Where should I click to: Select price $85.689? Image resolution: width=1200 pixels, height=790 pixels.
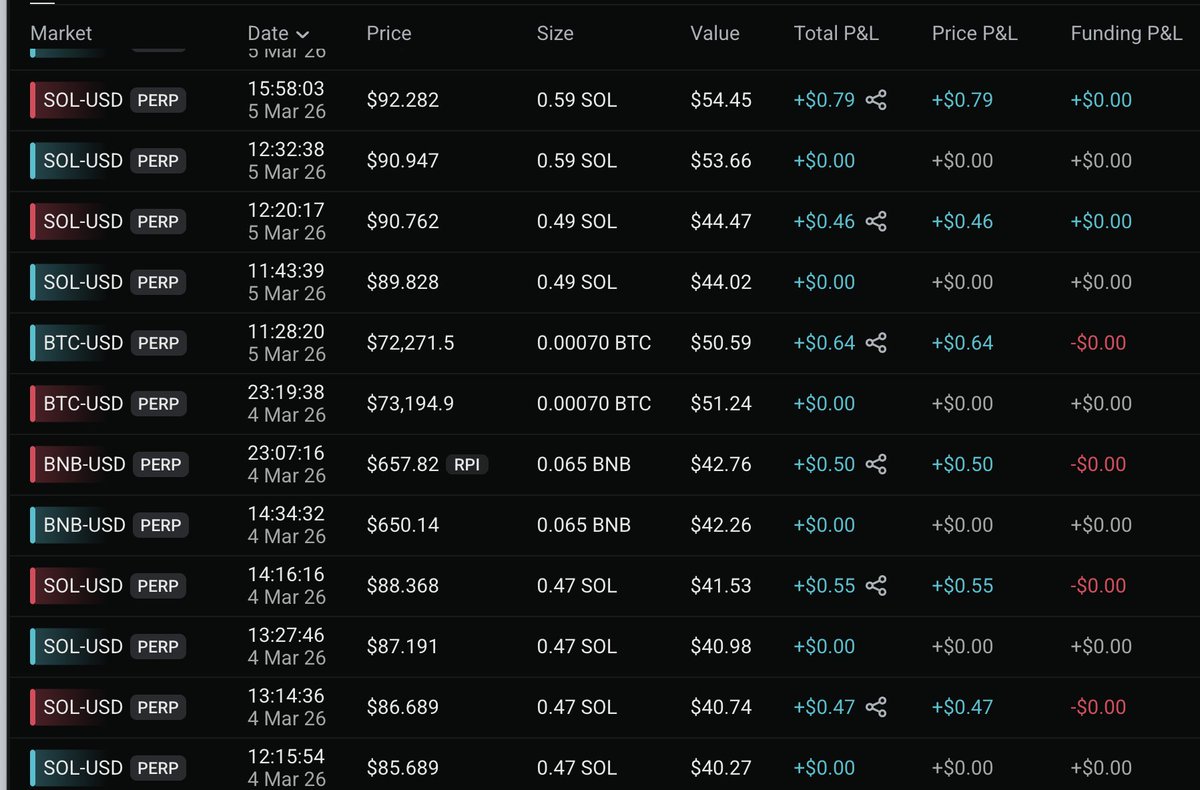(x=403, y=768)
